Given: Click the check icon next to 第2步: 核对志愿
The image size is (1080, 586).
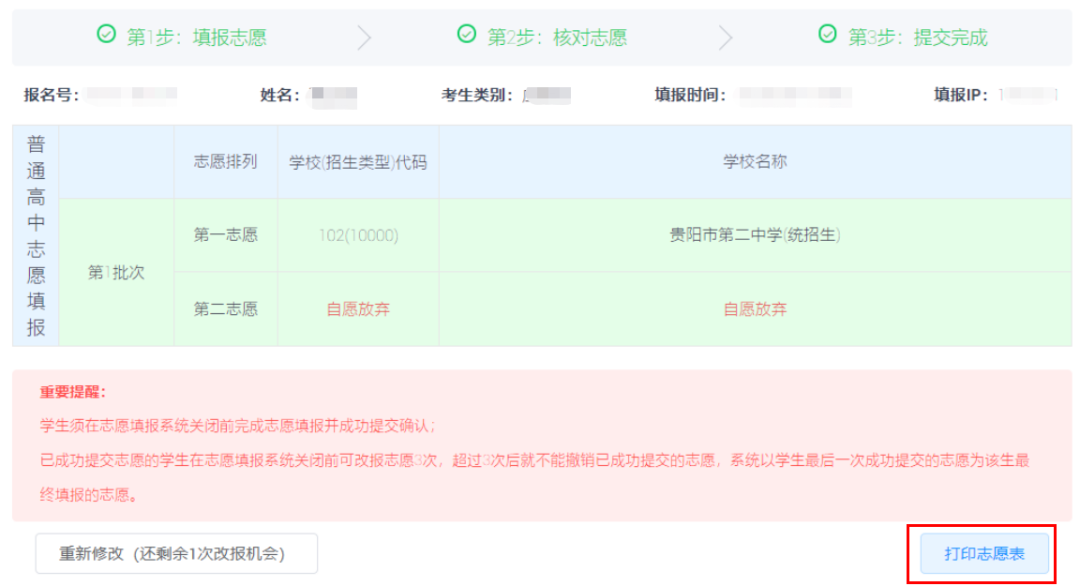Looking at the screenshot, I should 465,33.
